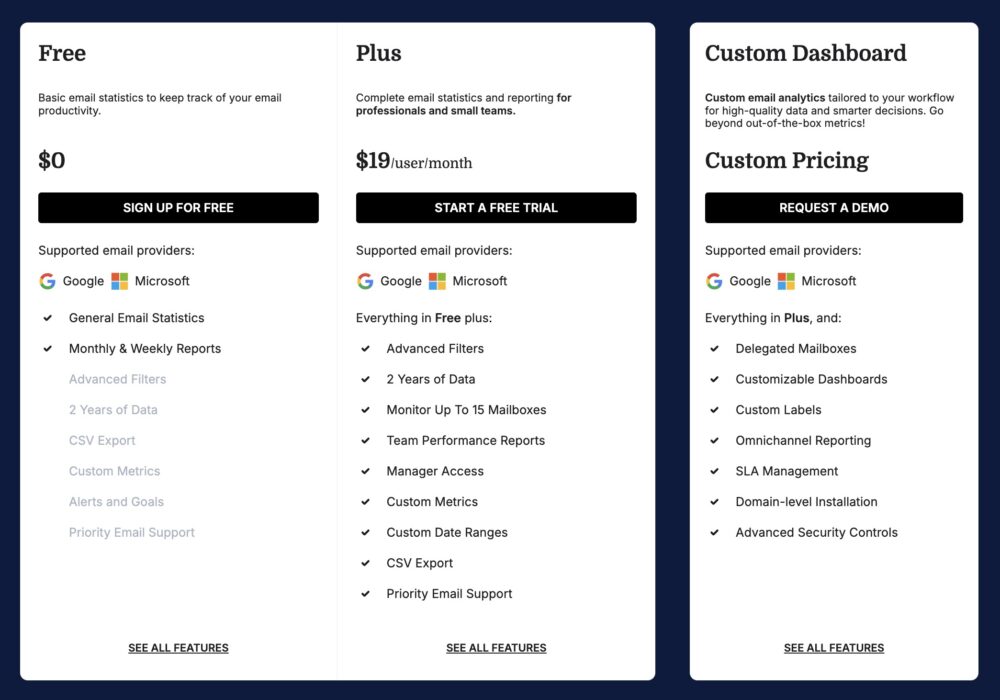Click the greyed-out CSV Export feature
The height and width of the screenshot is (700, 1000).
102,441
